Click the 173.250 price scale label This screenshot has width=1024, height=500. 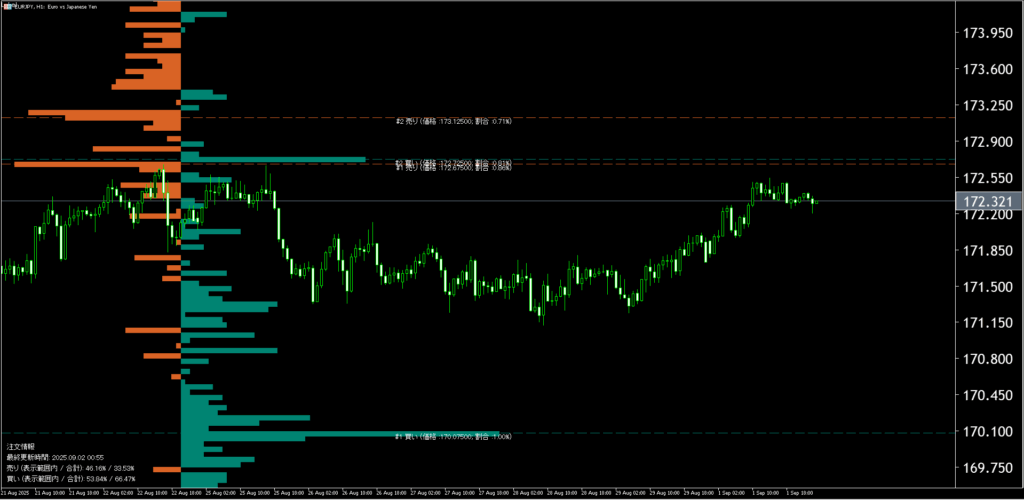pos(987,105)
